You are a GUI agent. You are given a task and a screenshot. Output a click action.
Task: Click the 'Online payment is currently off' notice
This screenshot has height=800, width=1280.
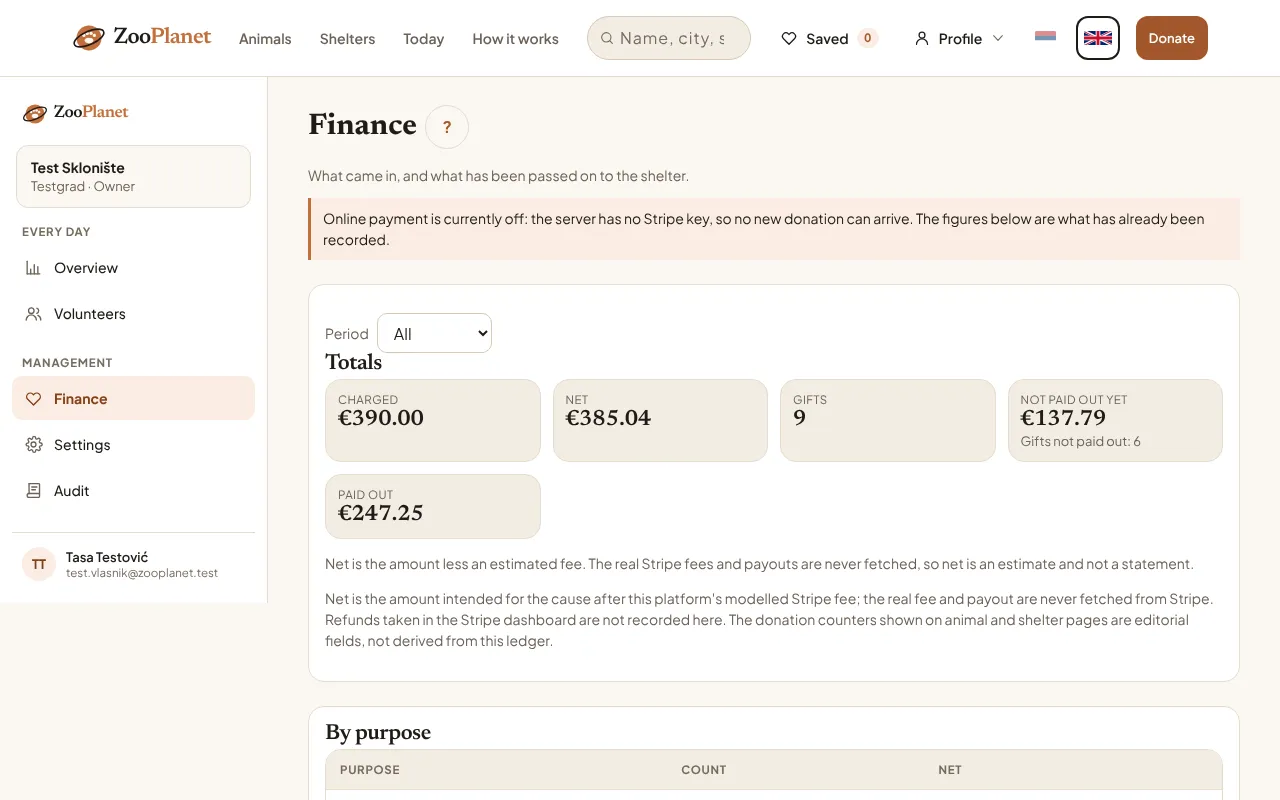(774, 229)
